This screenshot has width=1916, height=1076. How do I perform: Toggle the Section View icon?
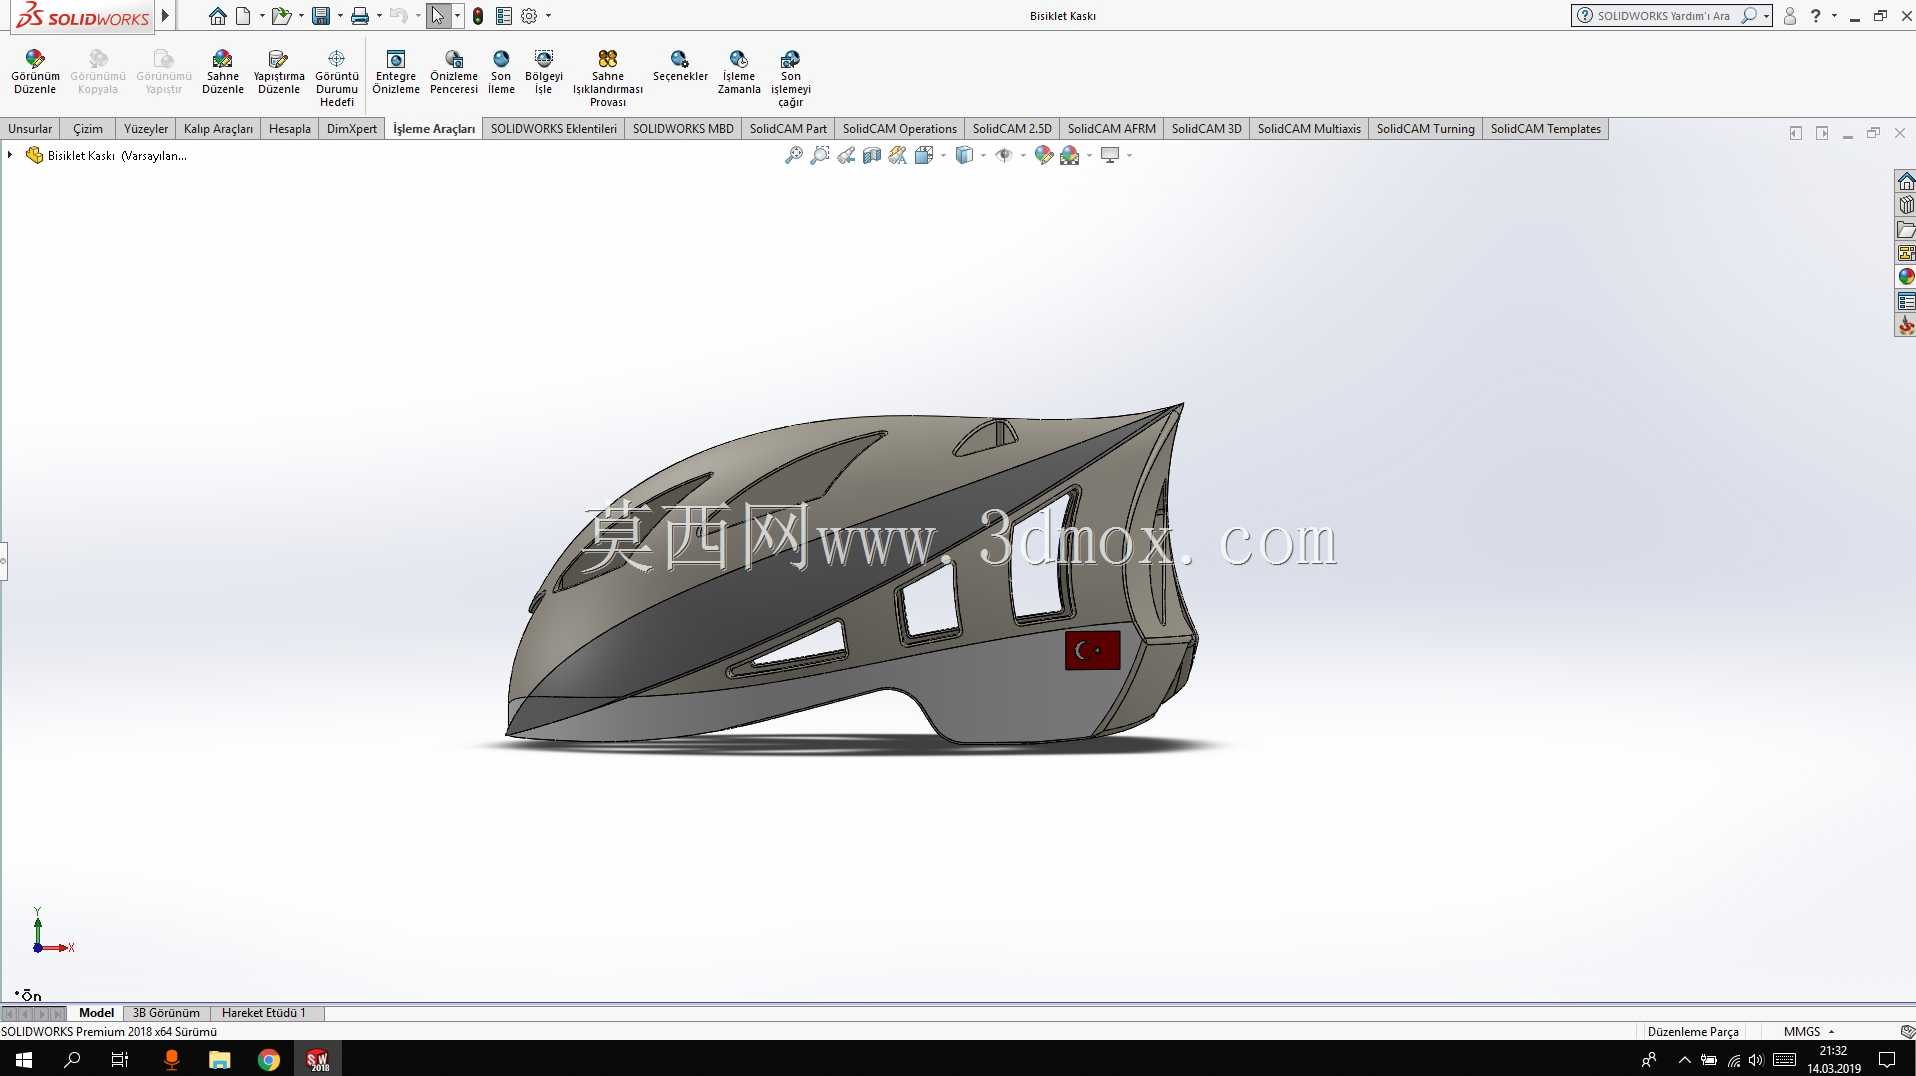(872, 155)
